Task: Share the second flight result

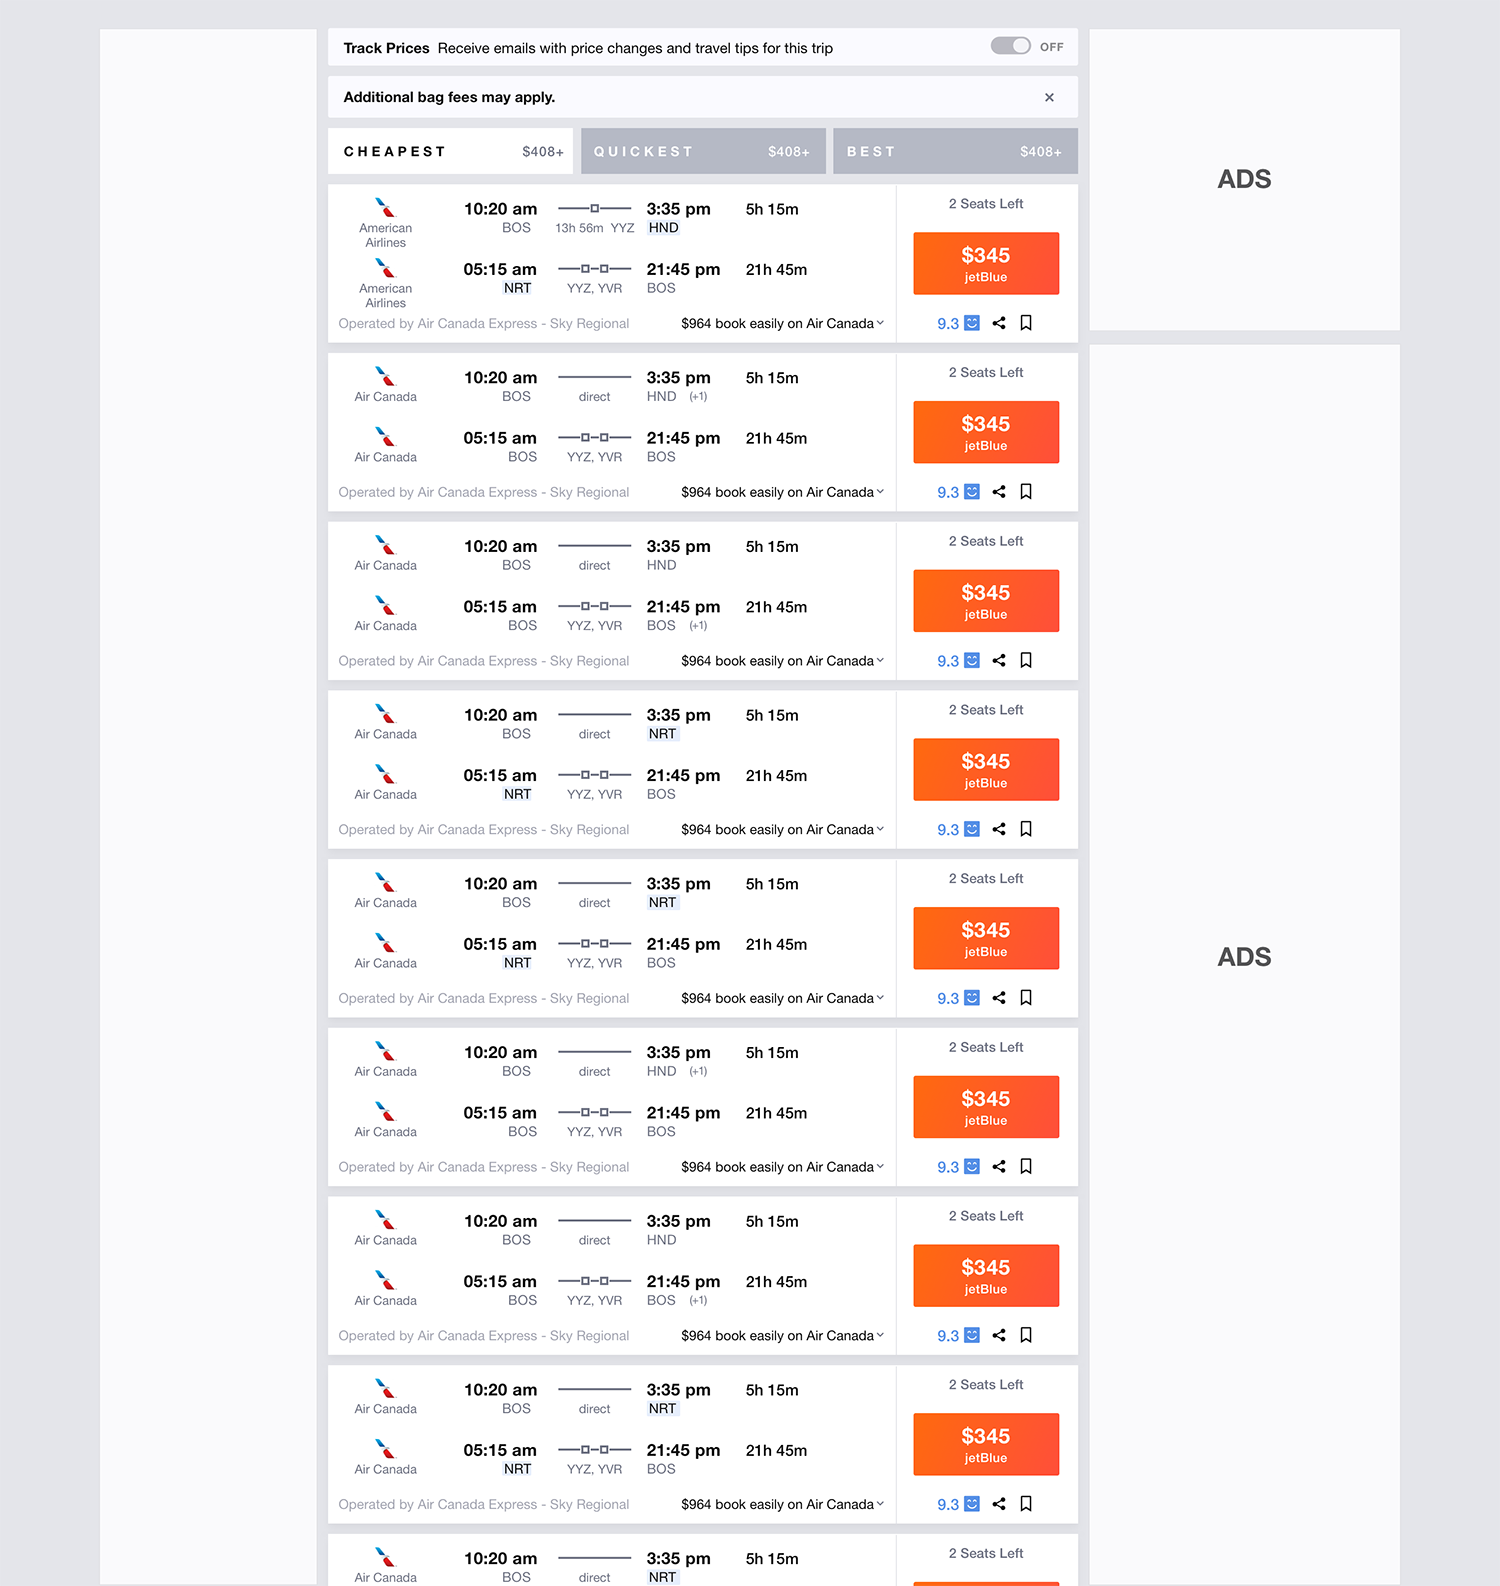Action: (x=999, y=492)
